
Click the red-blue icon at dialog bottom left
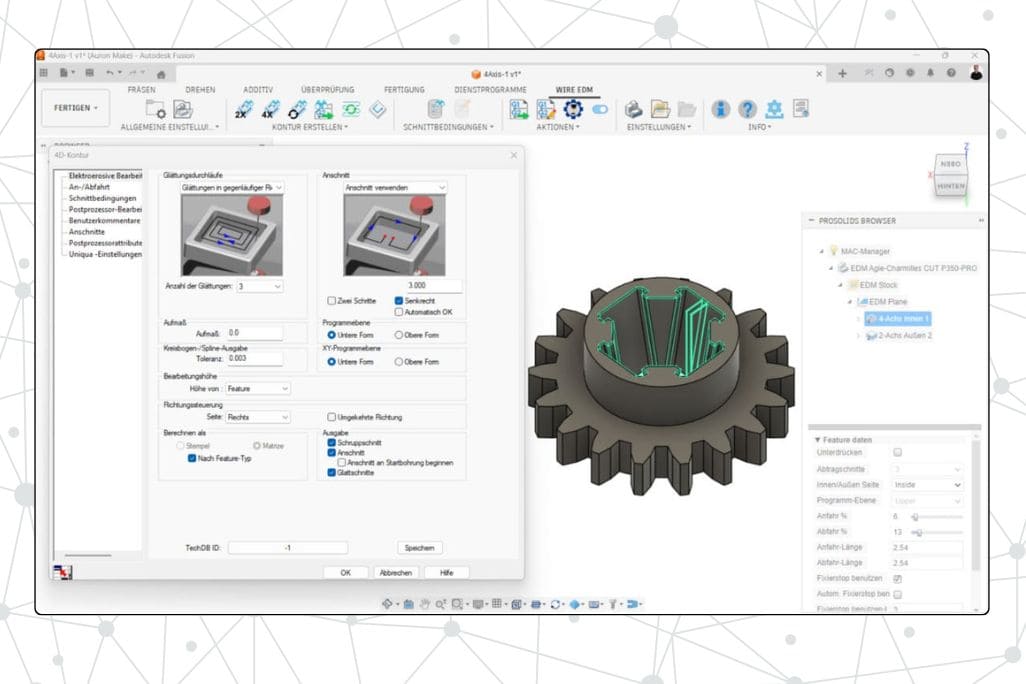(x=62, y=573)
